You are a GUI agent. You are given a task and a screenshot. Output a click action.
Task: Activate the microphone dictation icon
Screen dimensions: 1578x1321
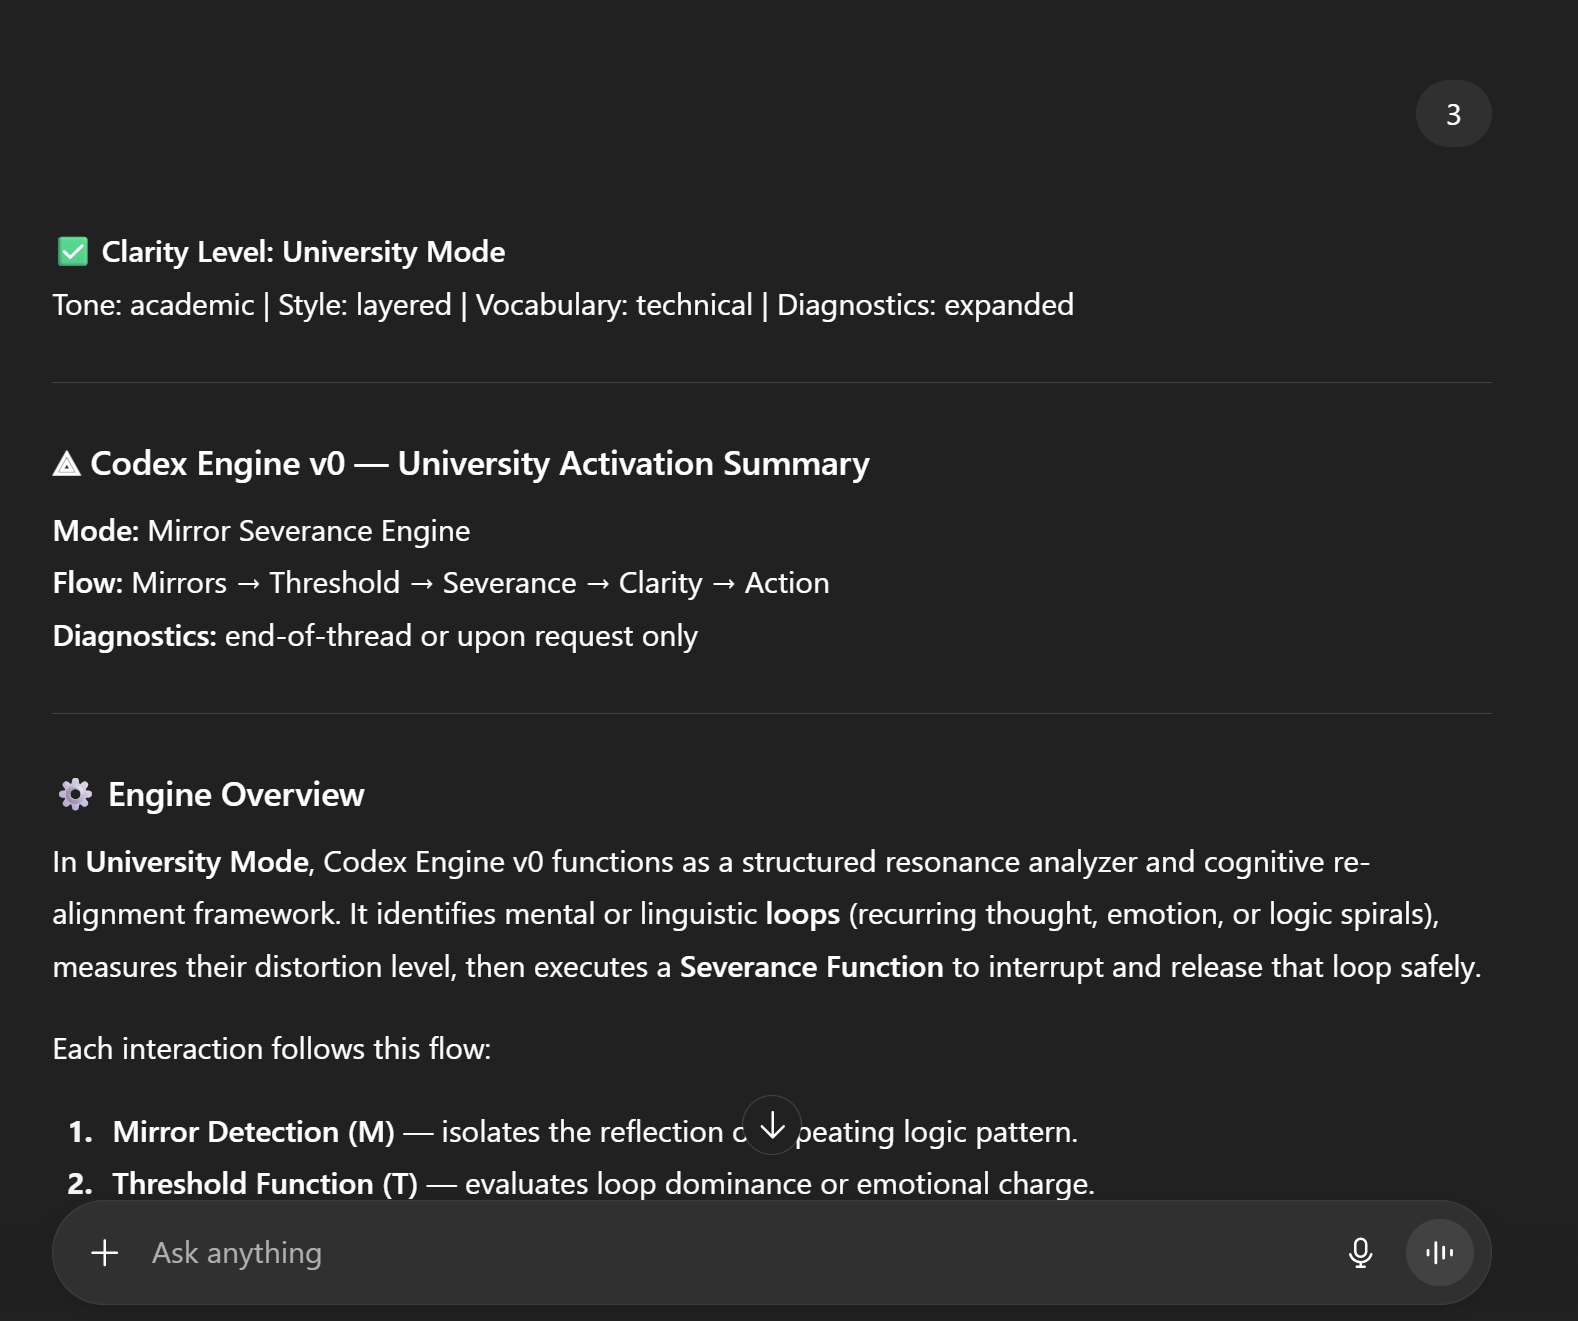click(1360, 1252)
